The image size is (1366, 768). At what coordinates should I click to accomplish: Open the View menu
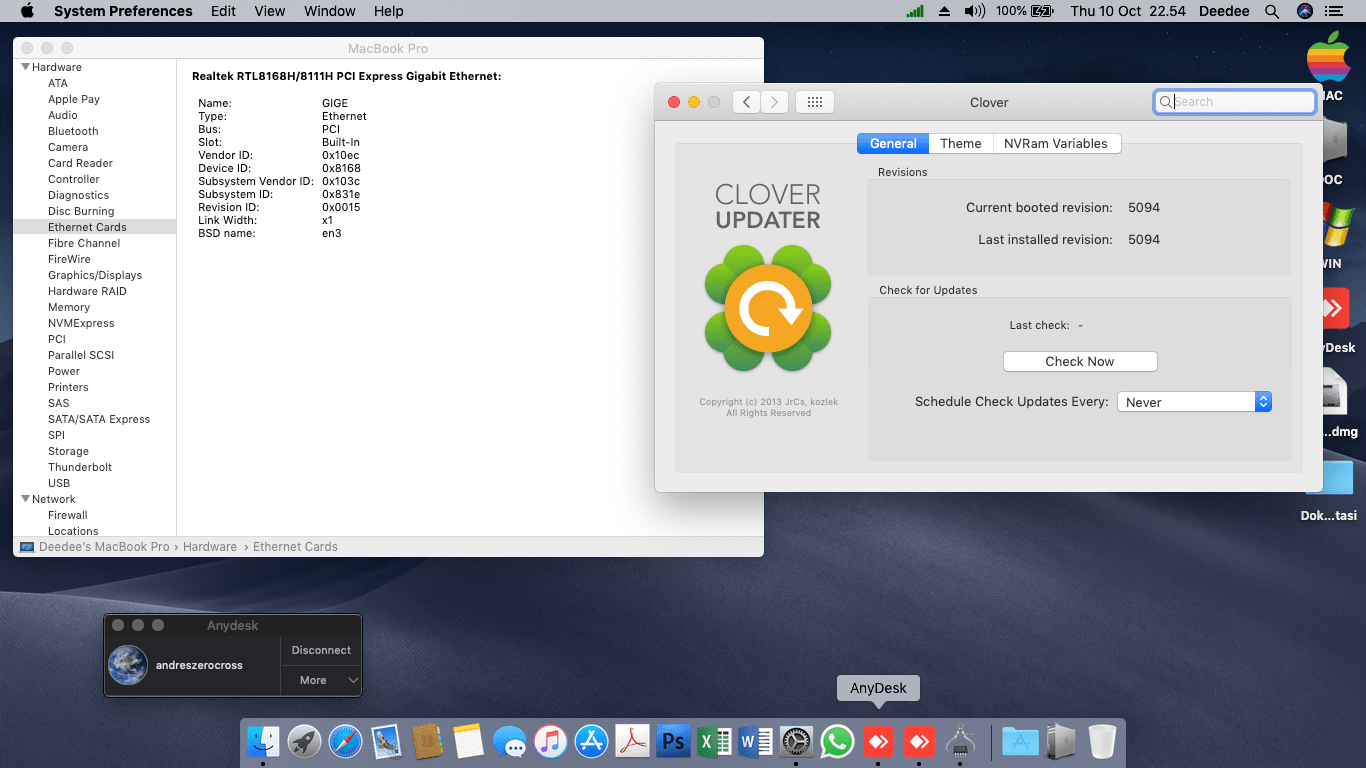tap(270, 11)
